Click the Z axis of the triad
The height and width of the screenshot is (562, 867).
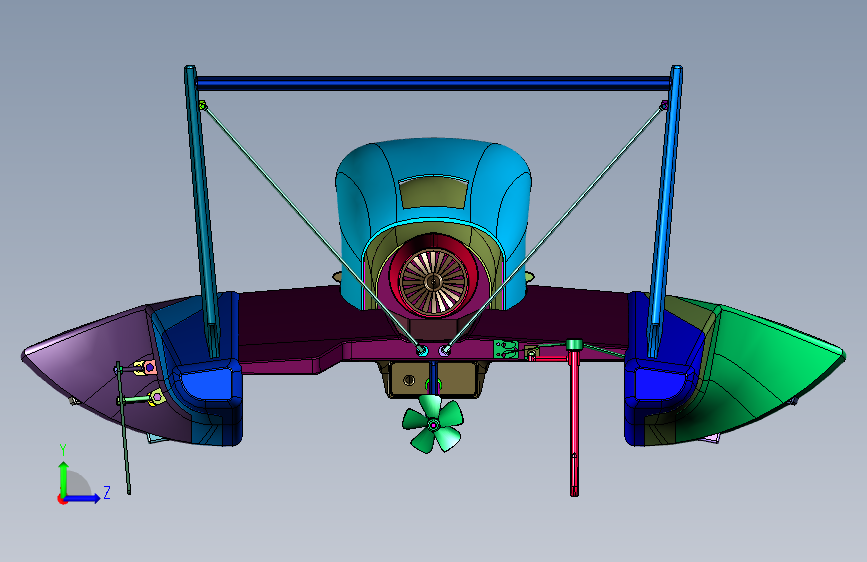tap(83, 498)
